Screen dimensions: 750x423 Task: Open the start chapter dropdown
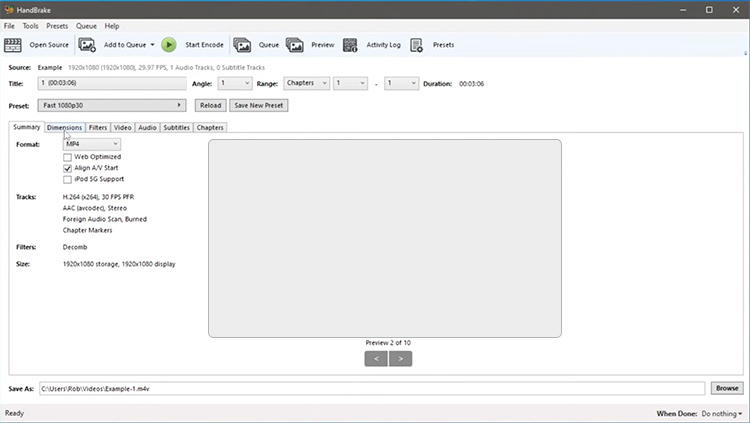point(351,83)
